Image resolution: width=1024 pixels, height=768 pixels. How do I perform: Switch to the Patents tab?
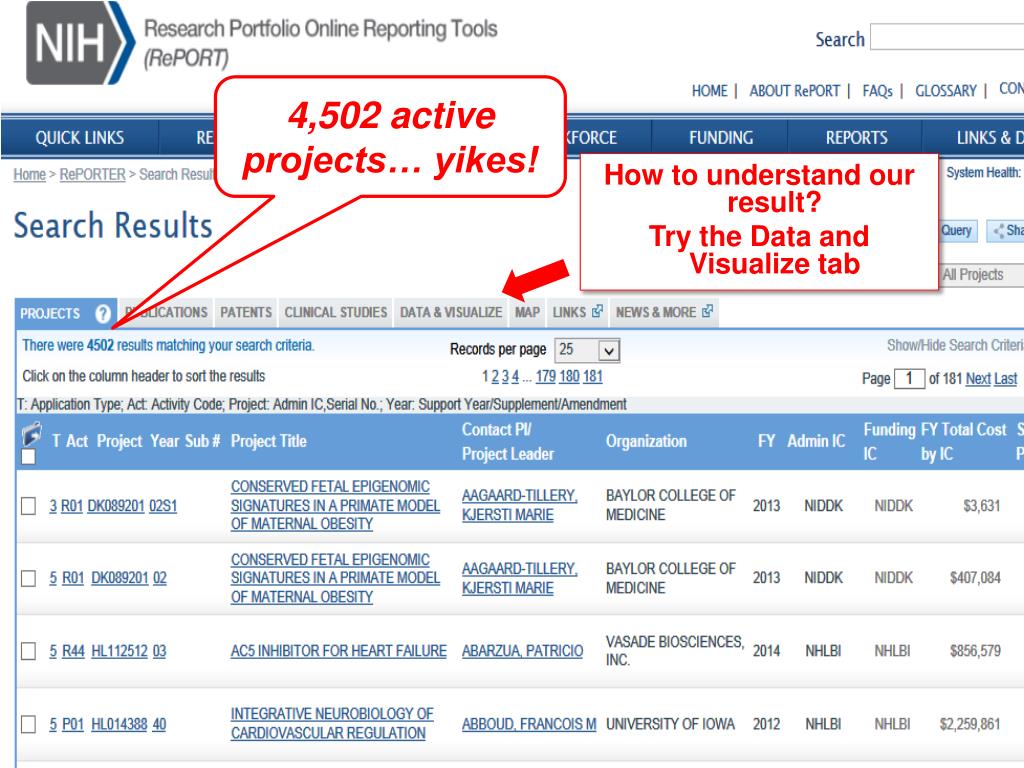(x=246, y=313)
